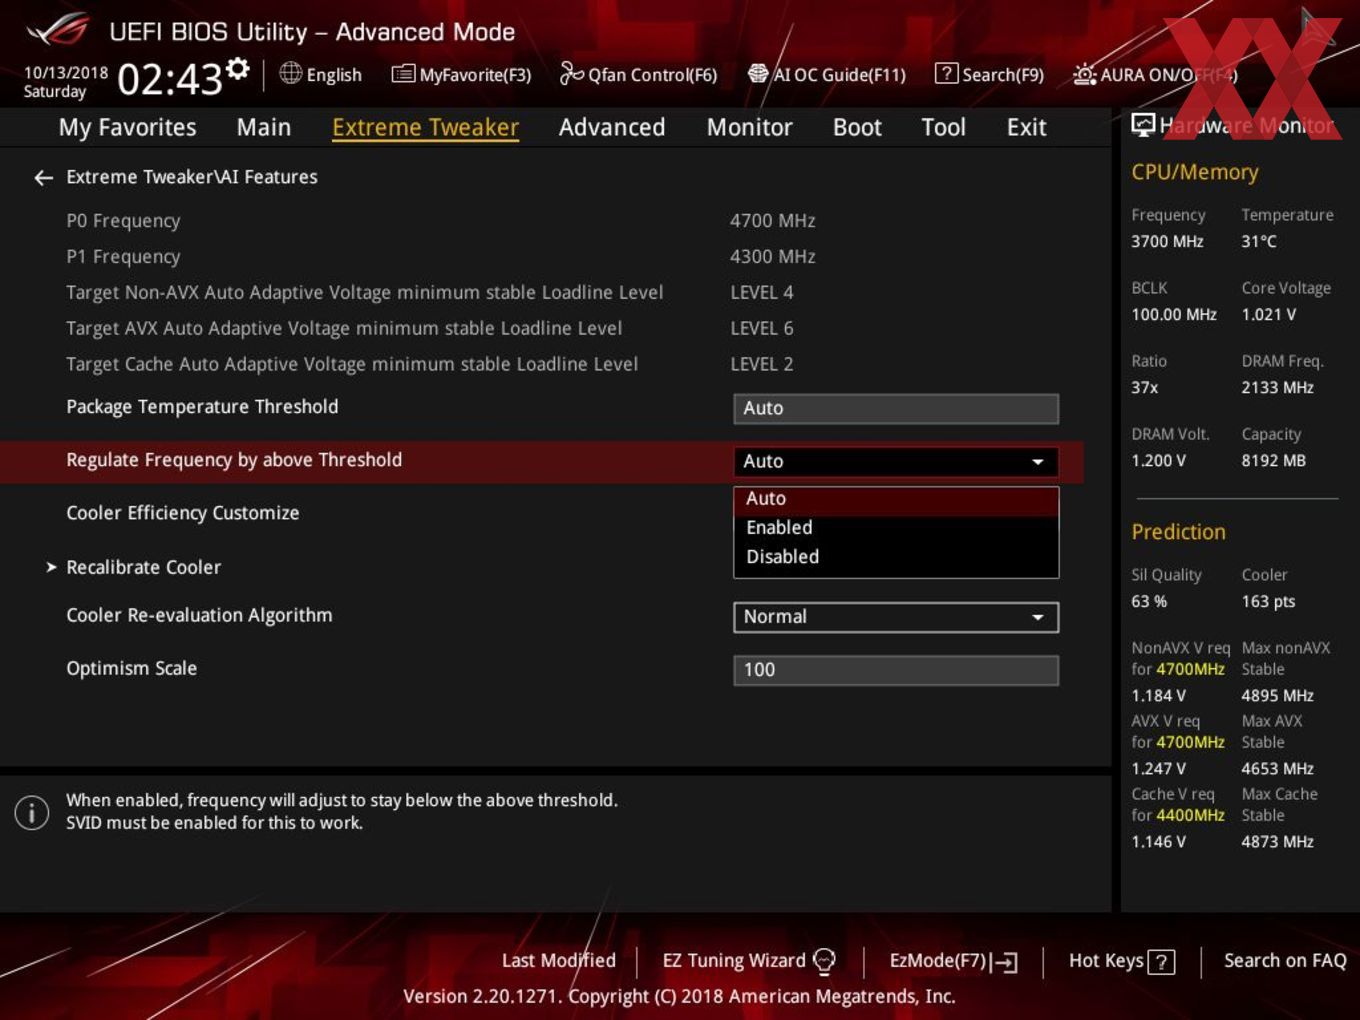Viewport: 1360px width, 1020px height.
Task: Click the AURA light icon
Action: (1084, 74)
